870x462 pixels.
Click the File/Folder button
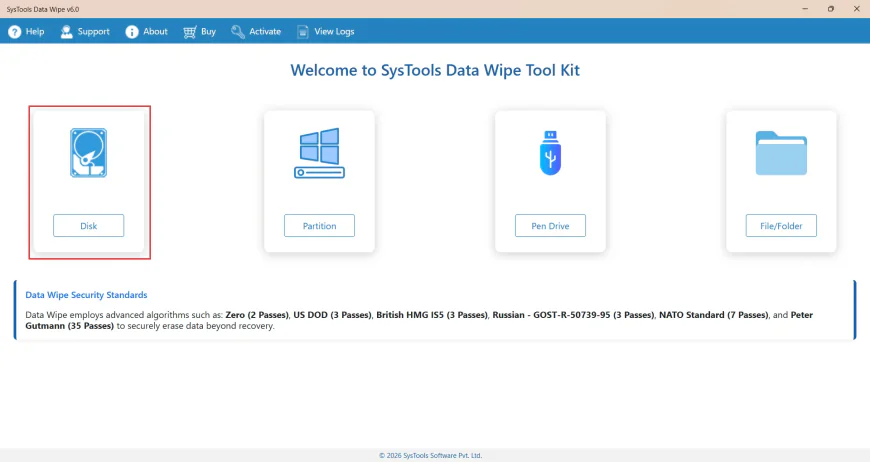coord(781,226)
